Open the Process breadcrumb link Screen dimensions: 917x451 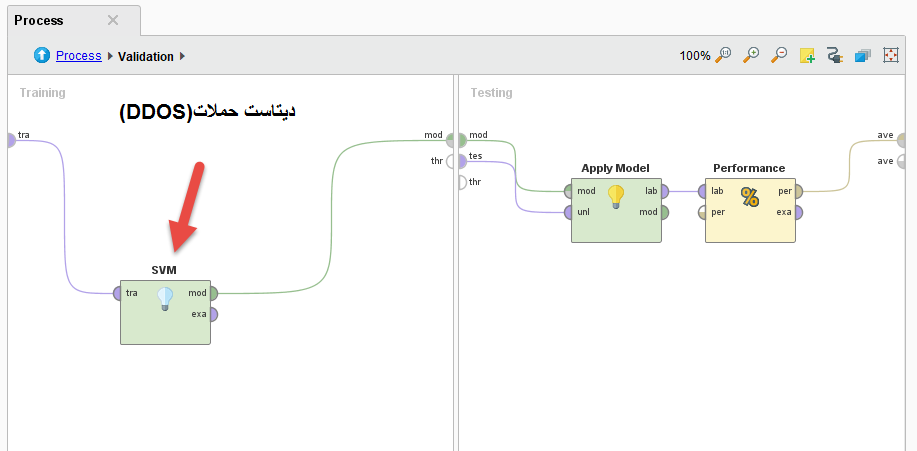click(x=78, y=56)
